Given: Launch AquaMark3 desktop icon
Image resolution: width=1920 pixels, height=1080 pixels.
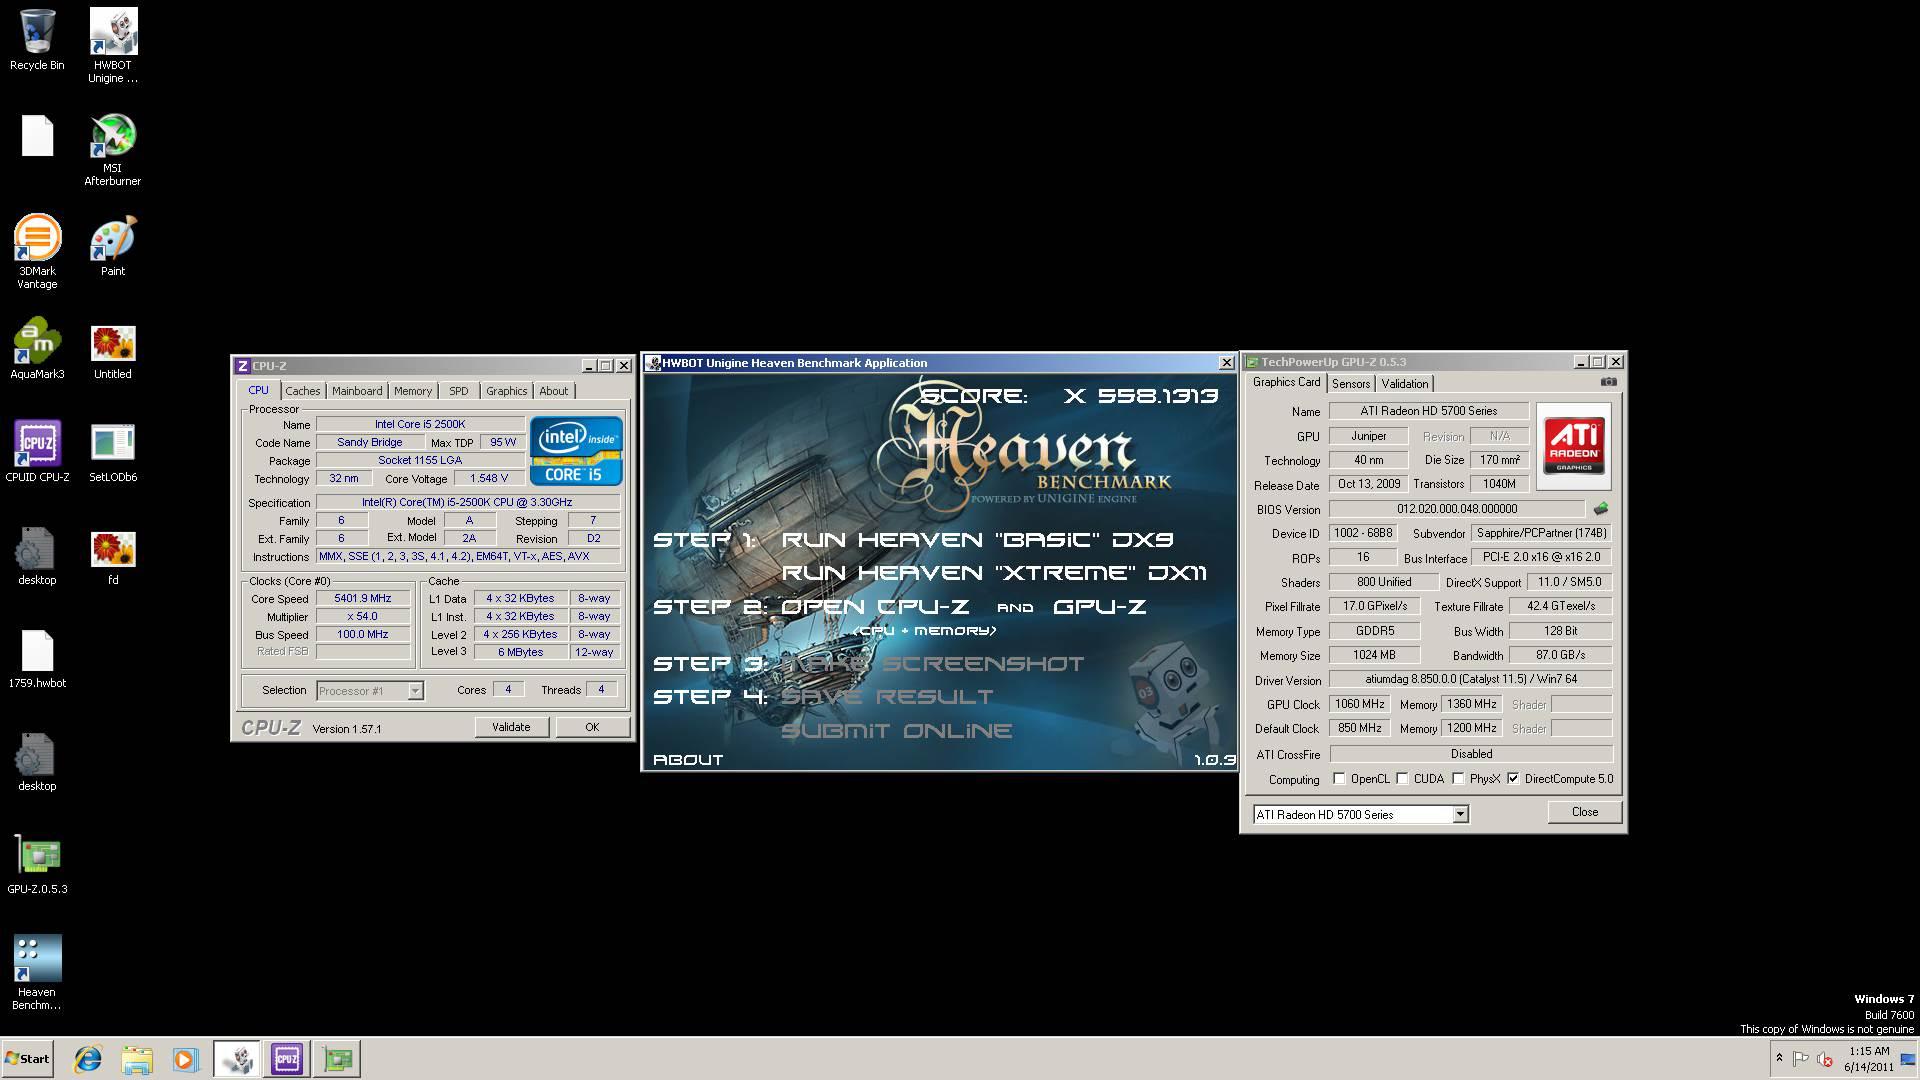Looking at the screenshot, I should pos(37,349).
